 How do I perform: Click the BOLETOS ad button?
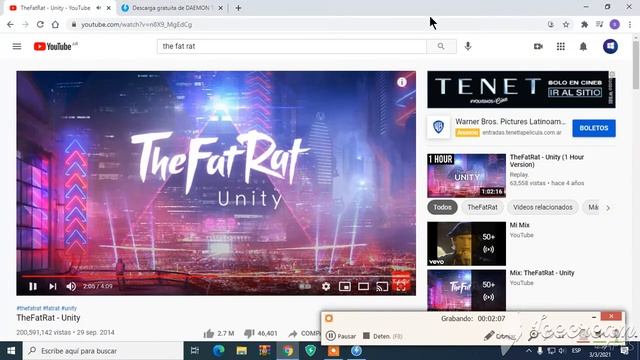[594, 128]
